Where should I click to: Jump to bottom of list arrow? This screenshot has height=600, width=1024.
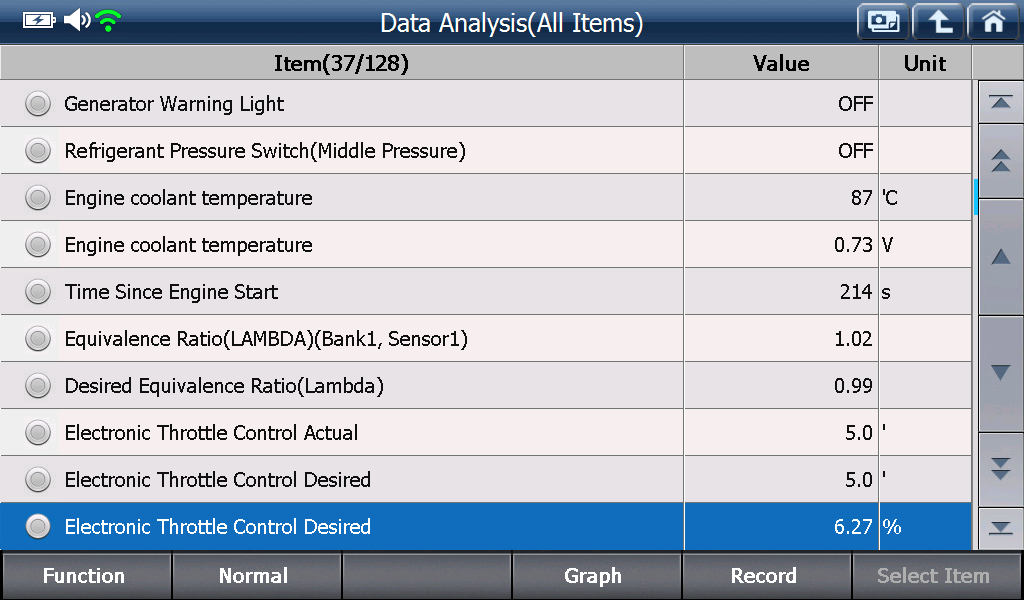(x=1000, y=528)
